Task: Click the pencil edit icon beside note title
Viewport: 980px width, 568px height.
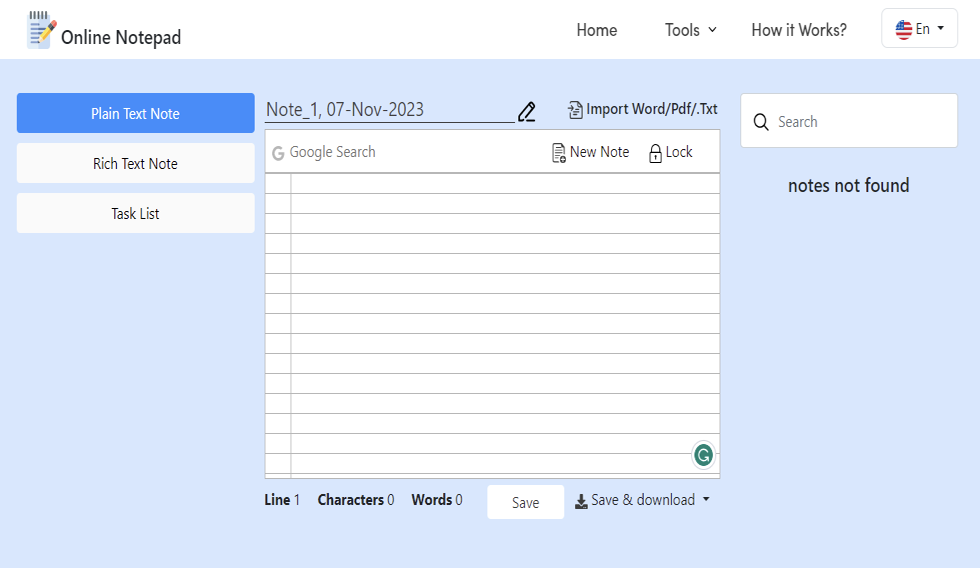Action: 527,112
